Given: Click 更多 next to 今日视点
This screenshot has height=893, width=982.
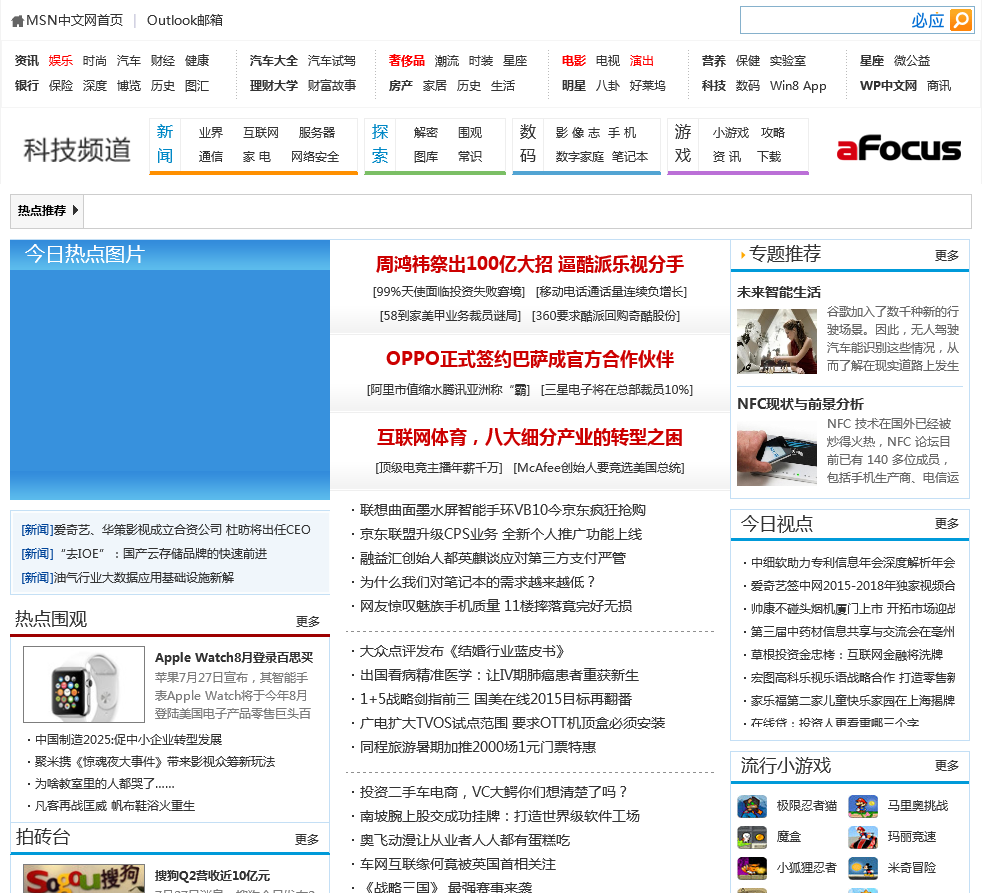Looking at the screenshot, I should pyautogui.click(x=946, y=524).
